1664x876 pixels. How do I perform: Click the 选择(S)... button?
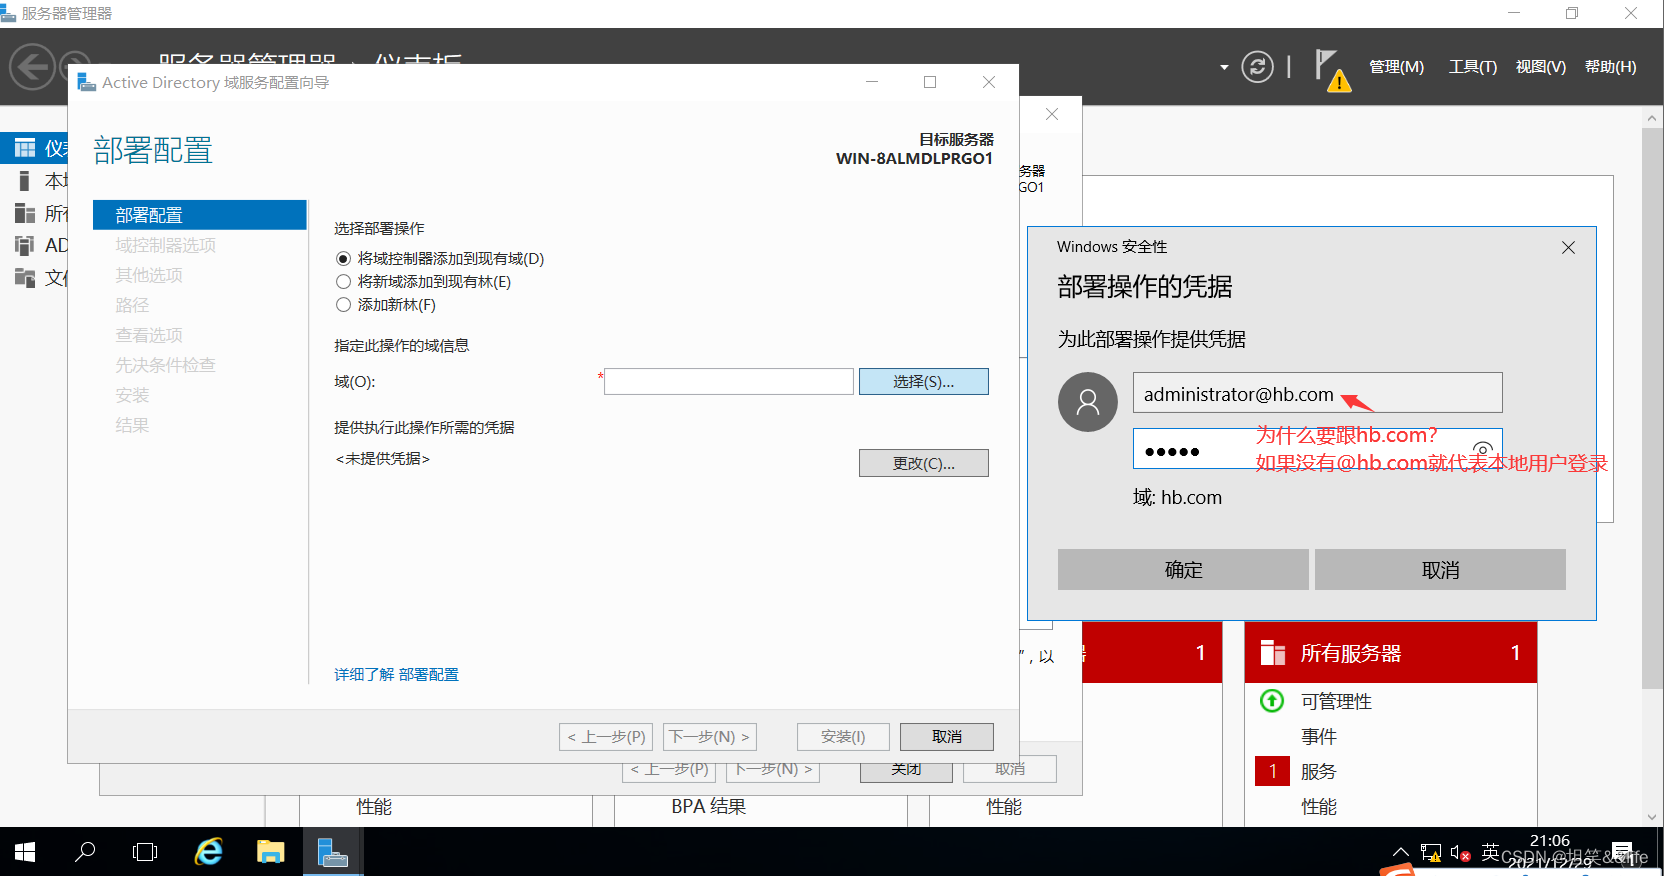pos(924,381)
